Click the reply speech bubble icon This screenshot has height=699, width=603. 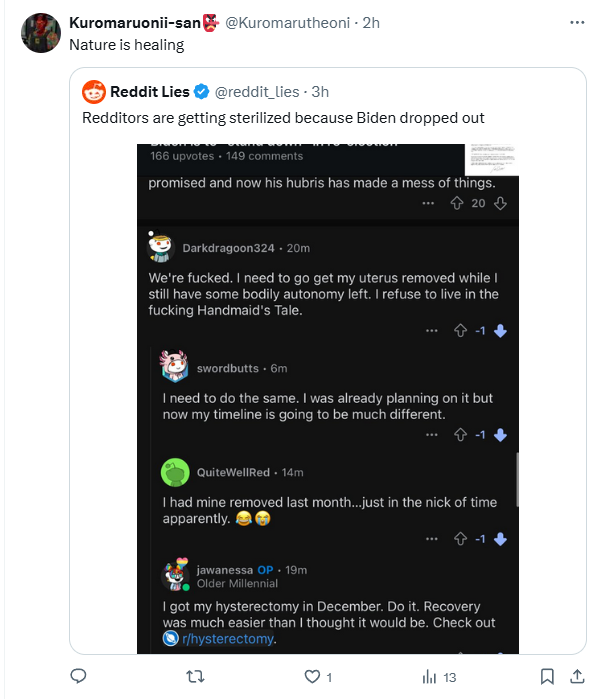tap(79, 677)
